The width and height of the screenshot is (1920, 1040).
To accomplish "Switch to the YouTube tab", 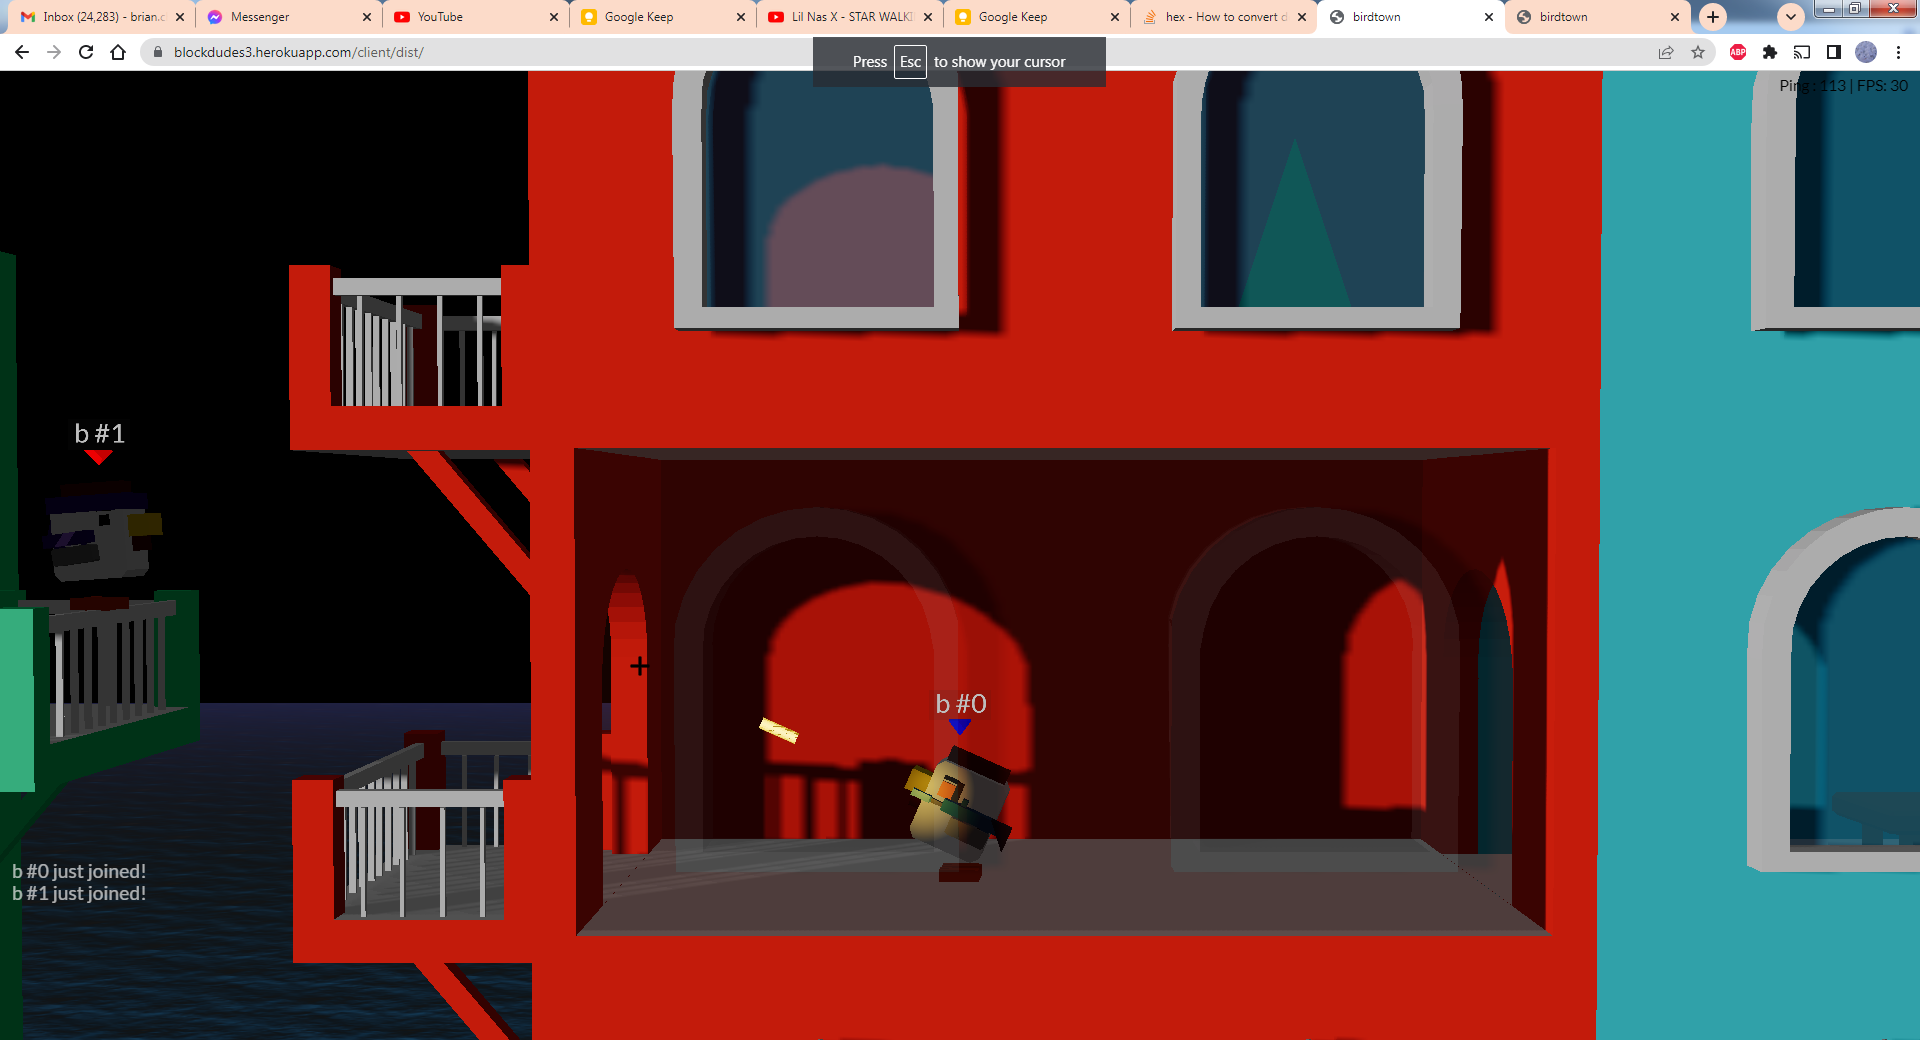I will click(476, 17).
